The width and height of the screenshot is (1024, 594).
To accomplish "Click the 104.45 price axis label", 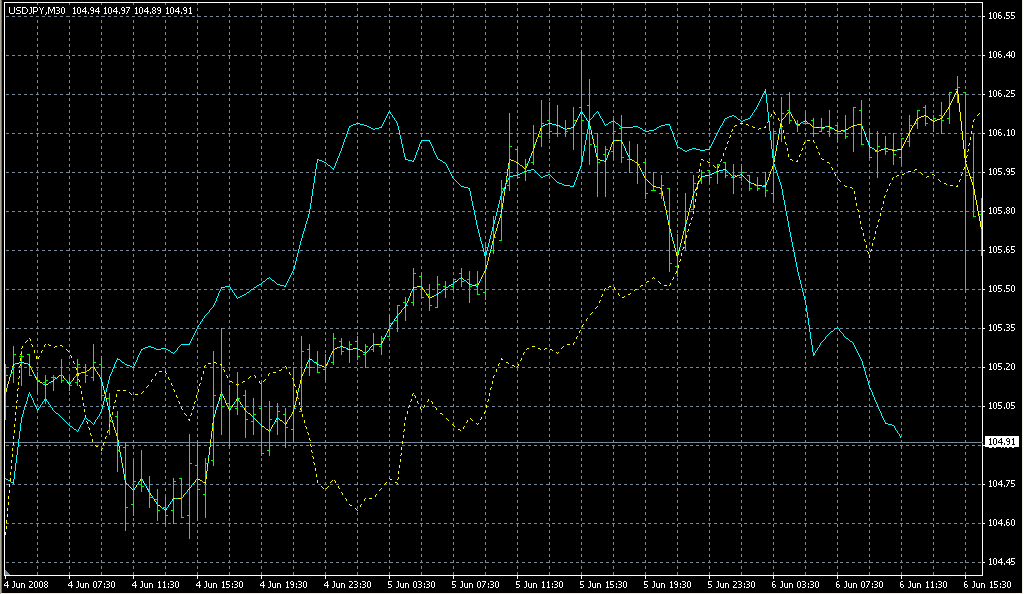I will [1001, 562].
